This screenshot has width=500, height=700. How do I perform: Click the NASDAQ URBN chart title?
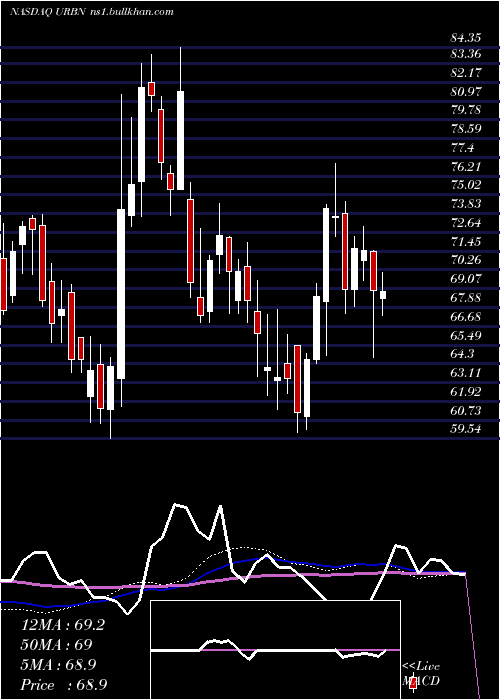pyautogui.click(x=46, y=12)
